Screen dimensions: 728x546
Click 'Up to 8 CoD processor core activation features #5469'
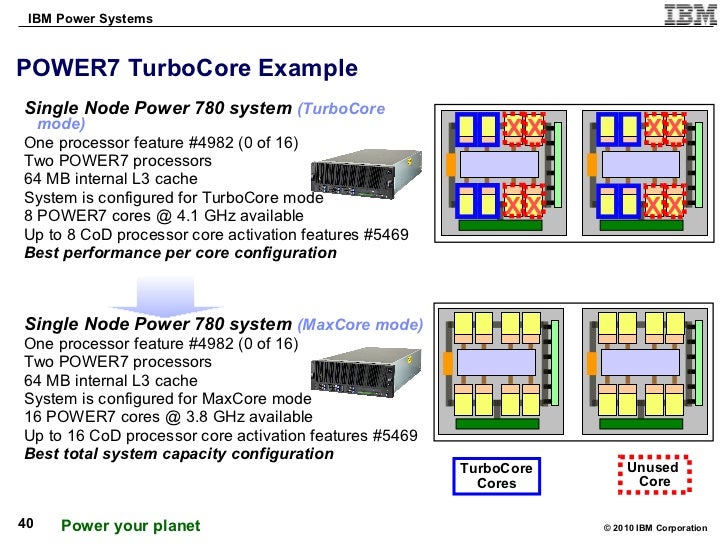tap(216, 234)
